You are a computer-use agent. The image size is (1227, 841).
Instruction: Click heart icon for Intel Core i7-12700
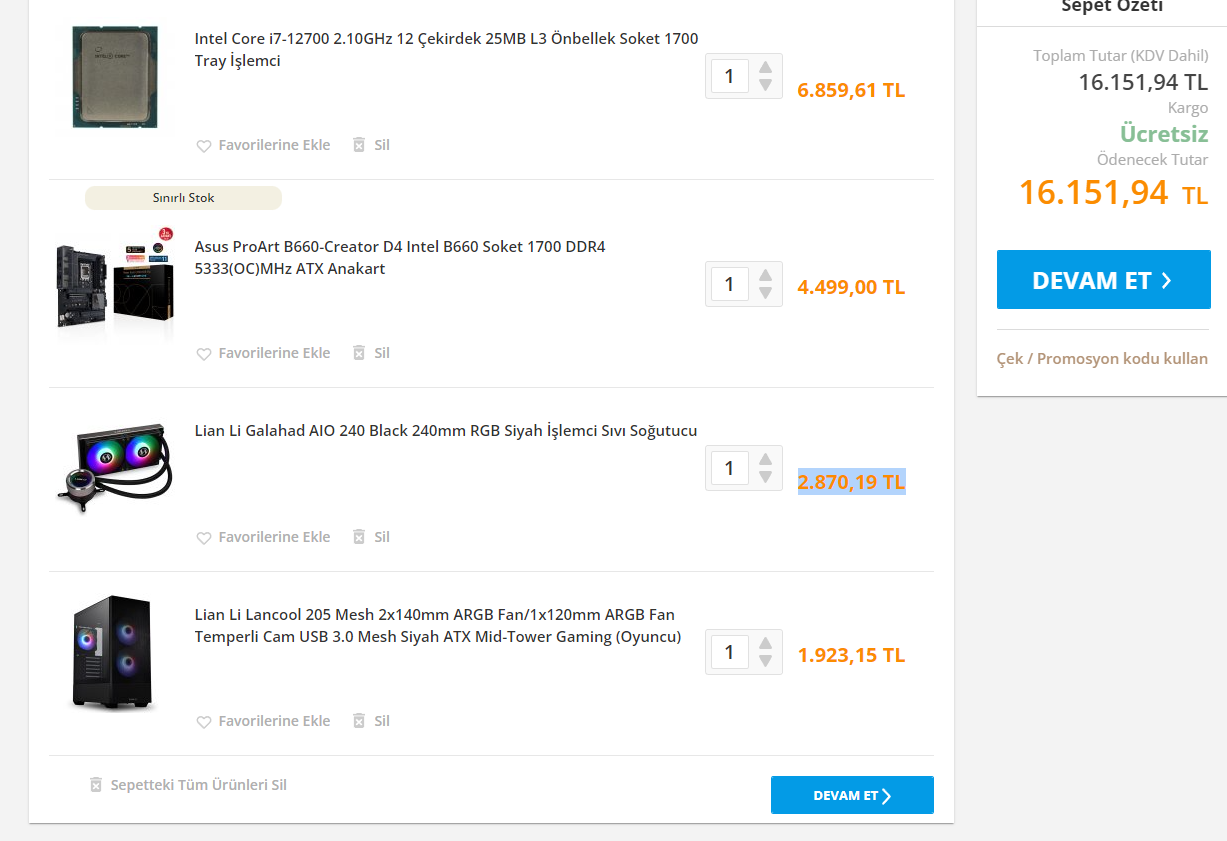[x=204, y=146]
